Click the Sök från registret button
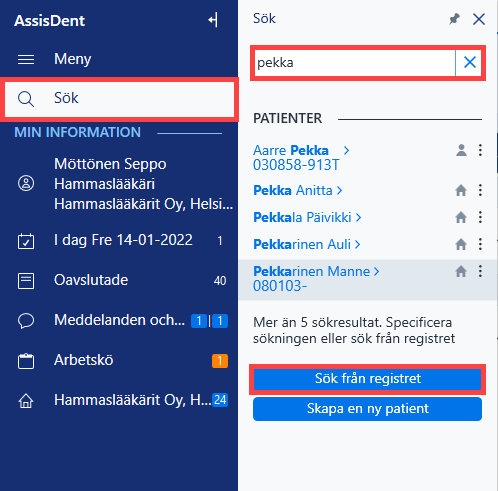The image size is (498, 491). (367, 379)
